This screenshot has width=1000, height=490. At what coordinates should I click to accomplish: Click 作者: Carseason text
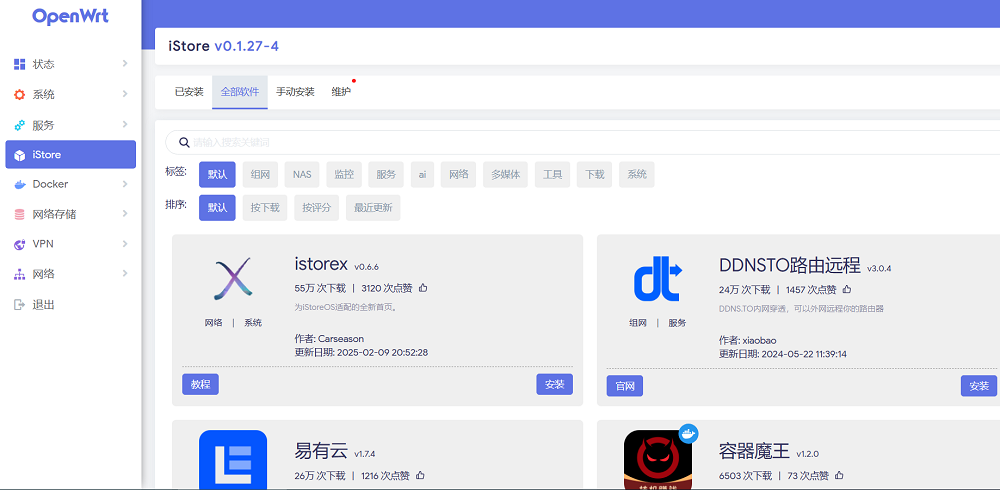pyautogui.click(x=329, y=338)
